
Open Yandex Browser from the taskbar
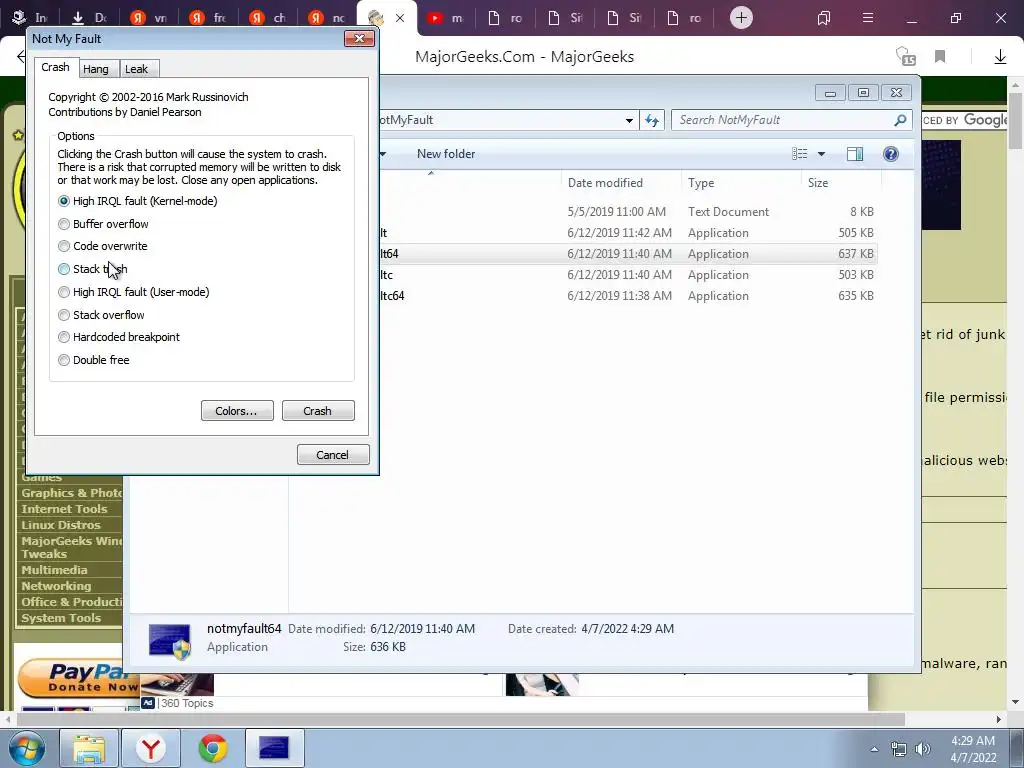click(x=151, y=748)
